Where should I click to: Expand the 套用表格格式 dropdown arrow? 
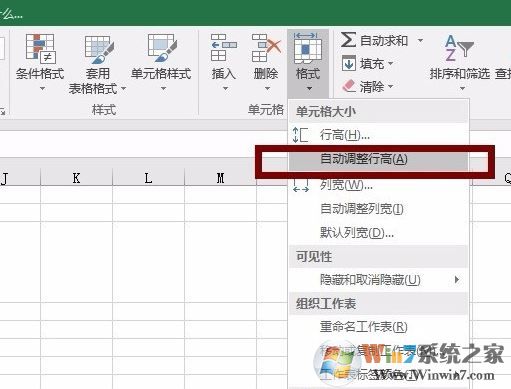(123, 89)
